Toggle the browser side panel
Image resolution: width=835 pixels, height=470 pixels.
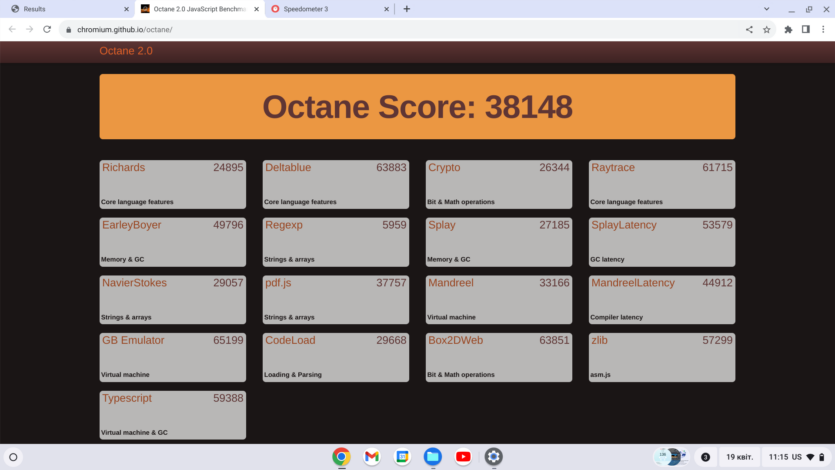(x=806, y=29)
